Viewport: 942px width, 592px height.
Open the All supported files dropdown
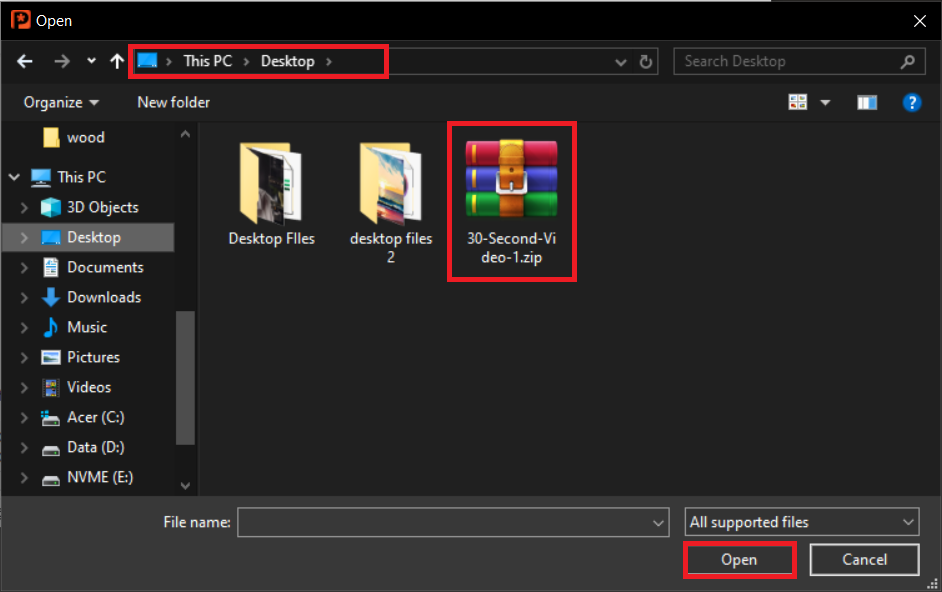(x=800, y=521)
